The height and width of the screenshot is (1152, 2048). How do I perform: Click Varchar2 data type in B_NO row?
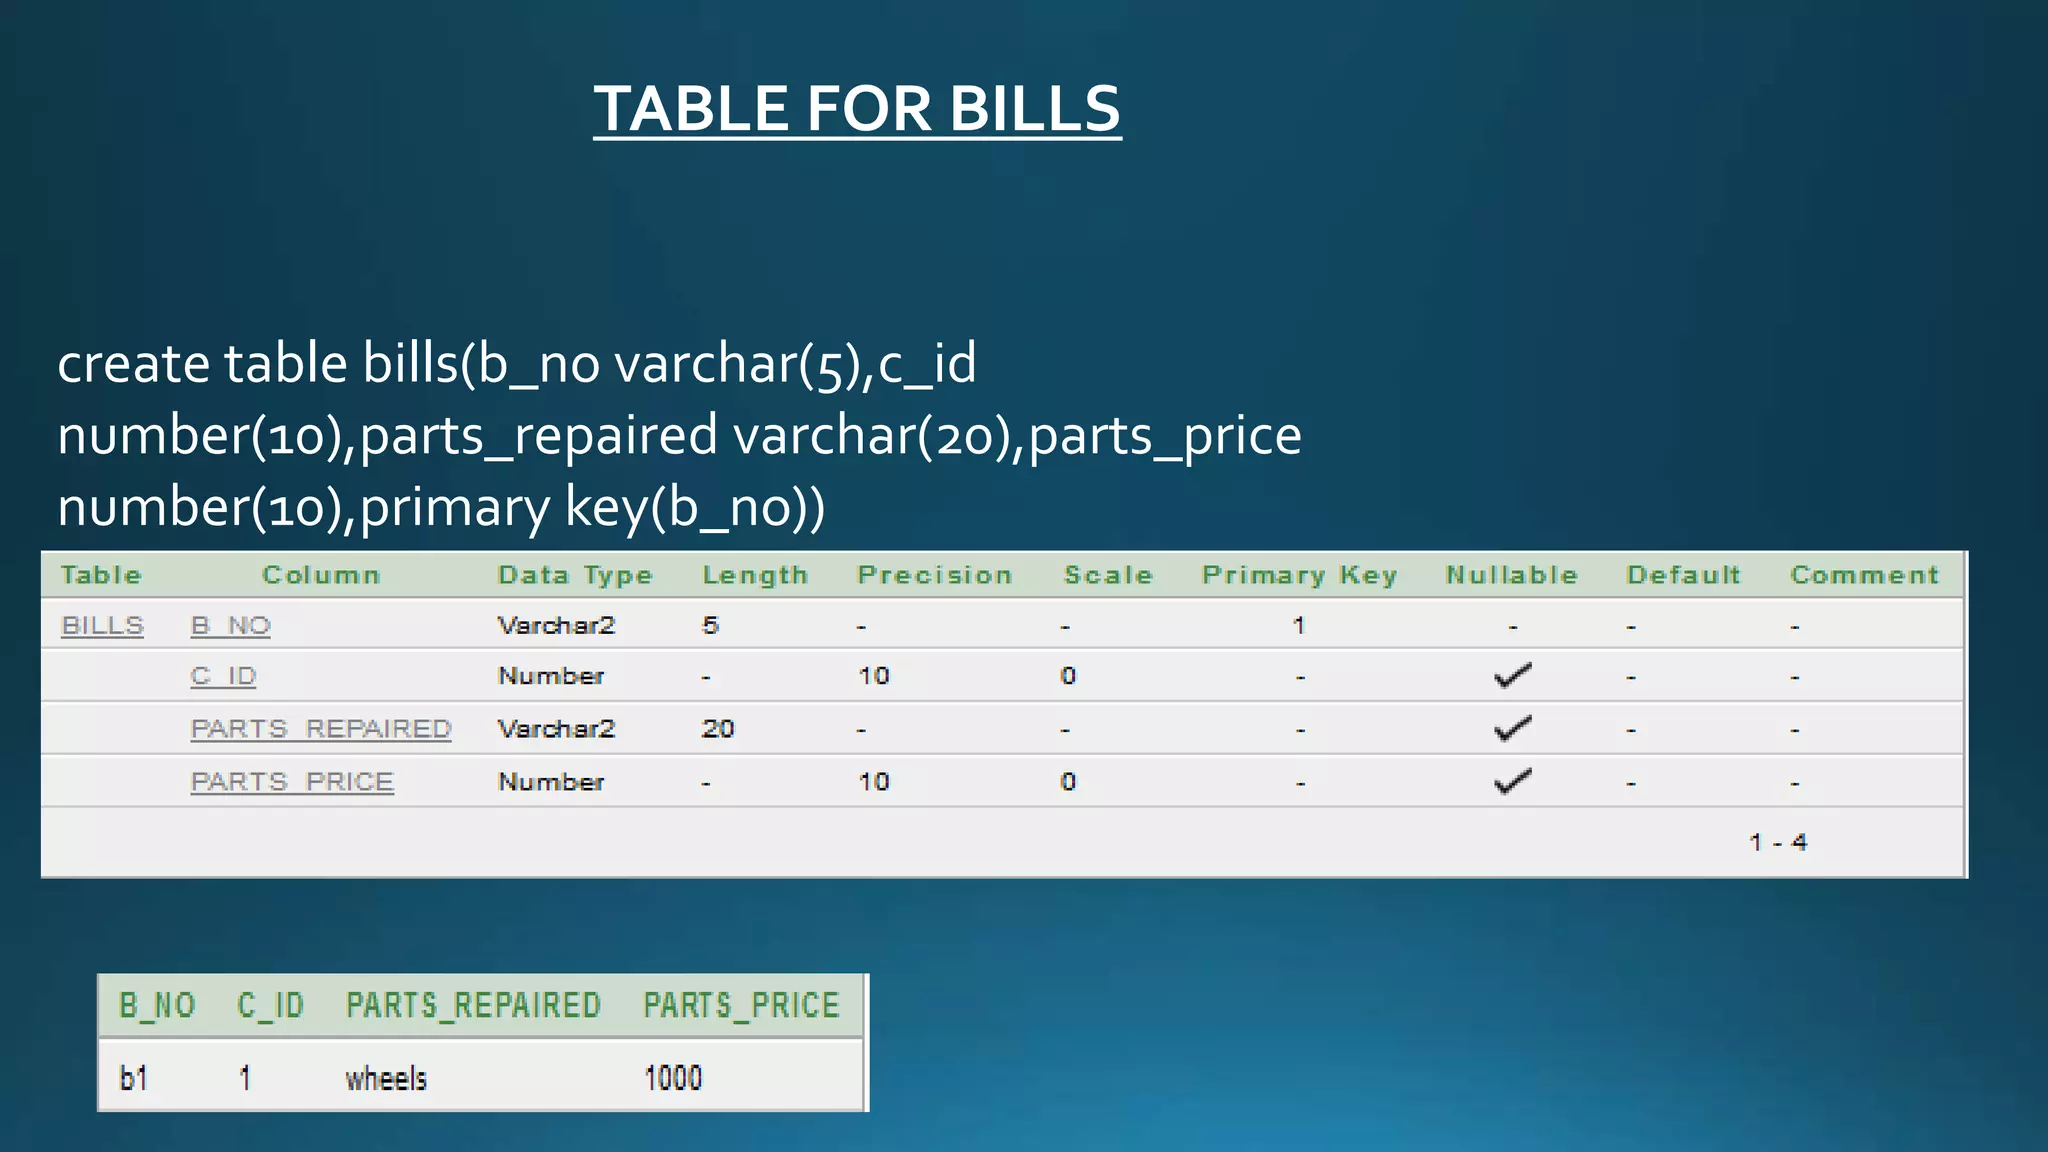click(557, 626)
